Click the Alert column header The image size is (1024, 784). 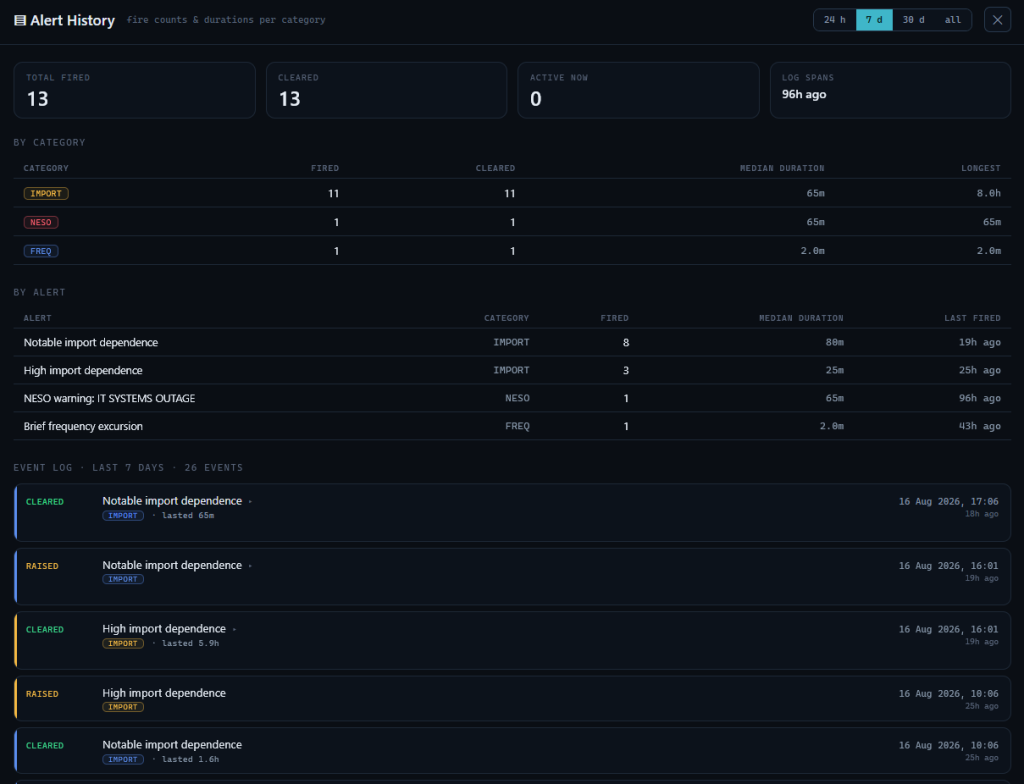(37, 318)
